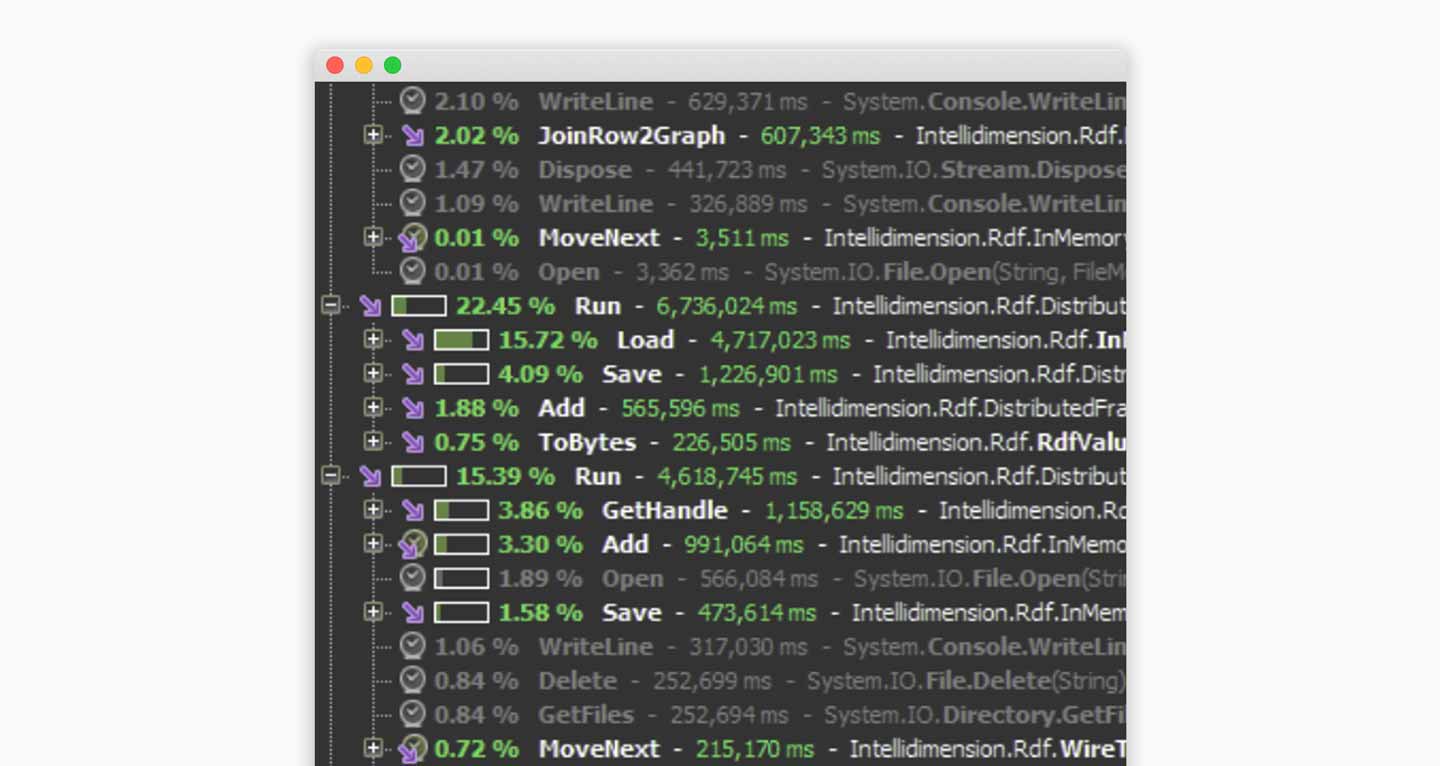Click the clock icon beside Delete 0.84 %
Viewport: 1440px width, 766px height.
(x=413, y=680)
